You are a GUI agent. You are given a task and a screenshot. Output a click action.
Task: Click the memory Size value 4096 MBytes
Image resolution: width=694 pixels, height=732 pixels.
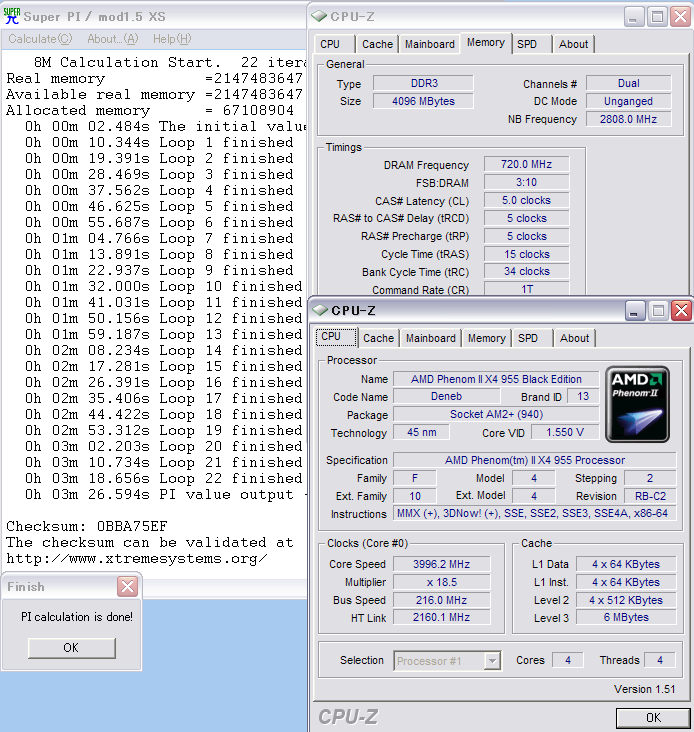point(423,101)
